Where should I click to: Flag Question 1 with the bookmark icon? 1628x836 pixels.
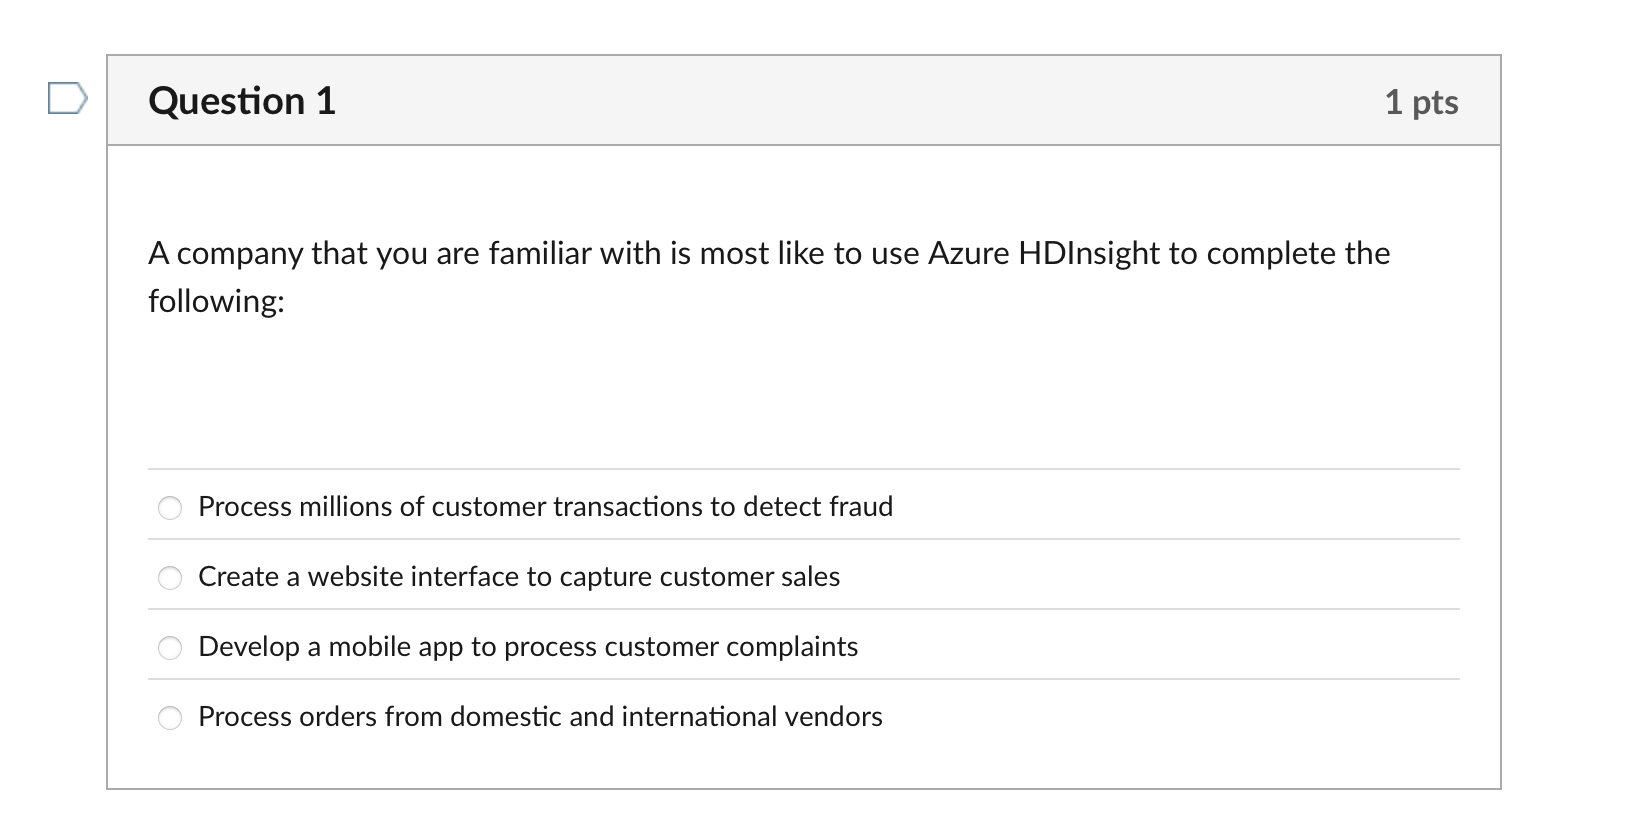[67, 99]
